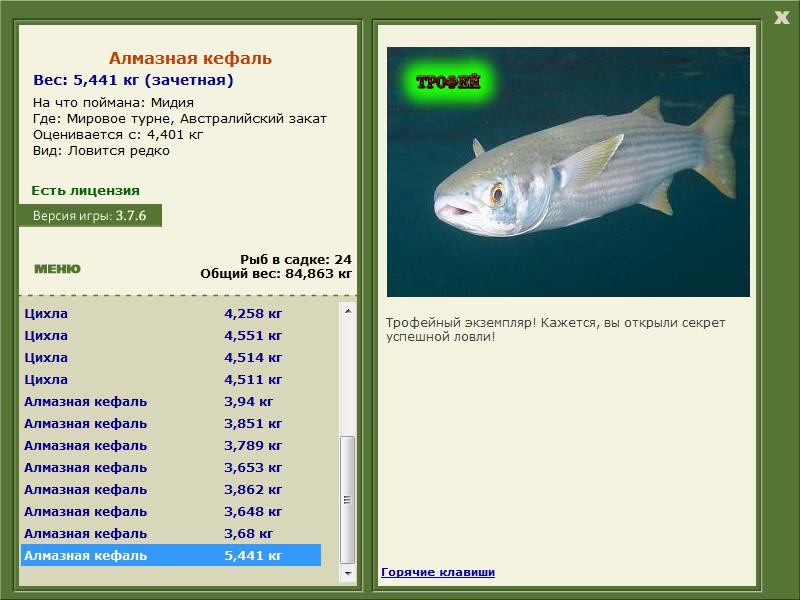The height and width of the screenshot is (600, 800).
Task: Click the scroll up arrow of fish list
Action: [348, 311]
